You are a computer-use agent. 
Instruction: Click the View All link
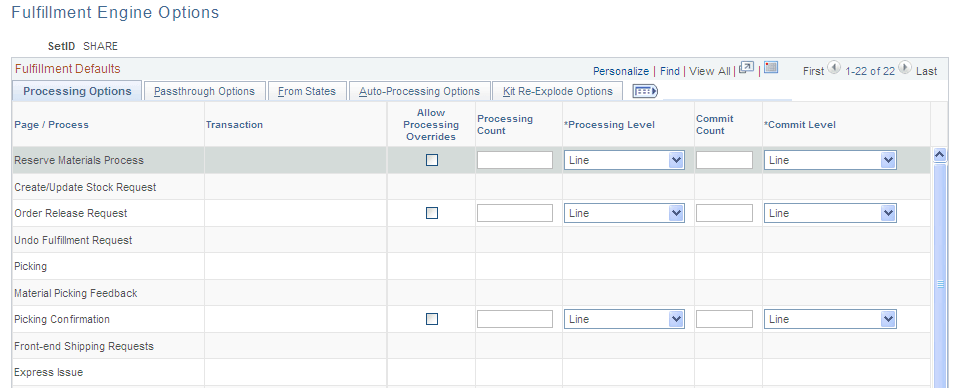coord(709,71)
